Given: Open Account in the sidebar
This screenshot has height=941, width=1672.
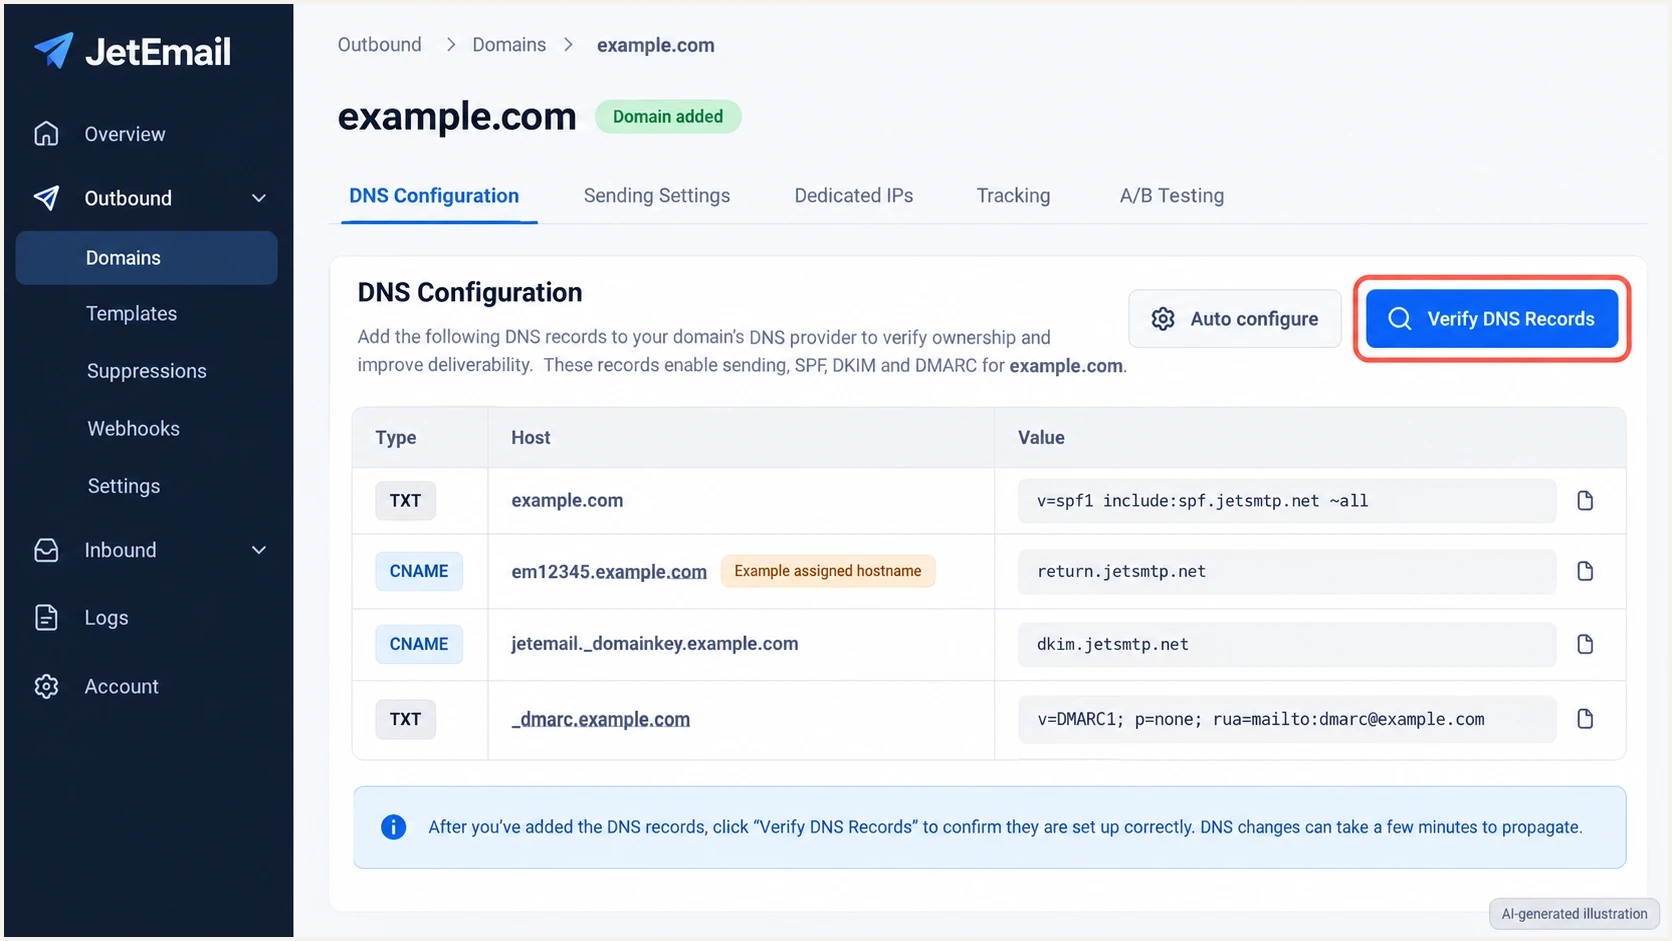Looking at the screenshot, I should 121,686.
